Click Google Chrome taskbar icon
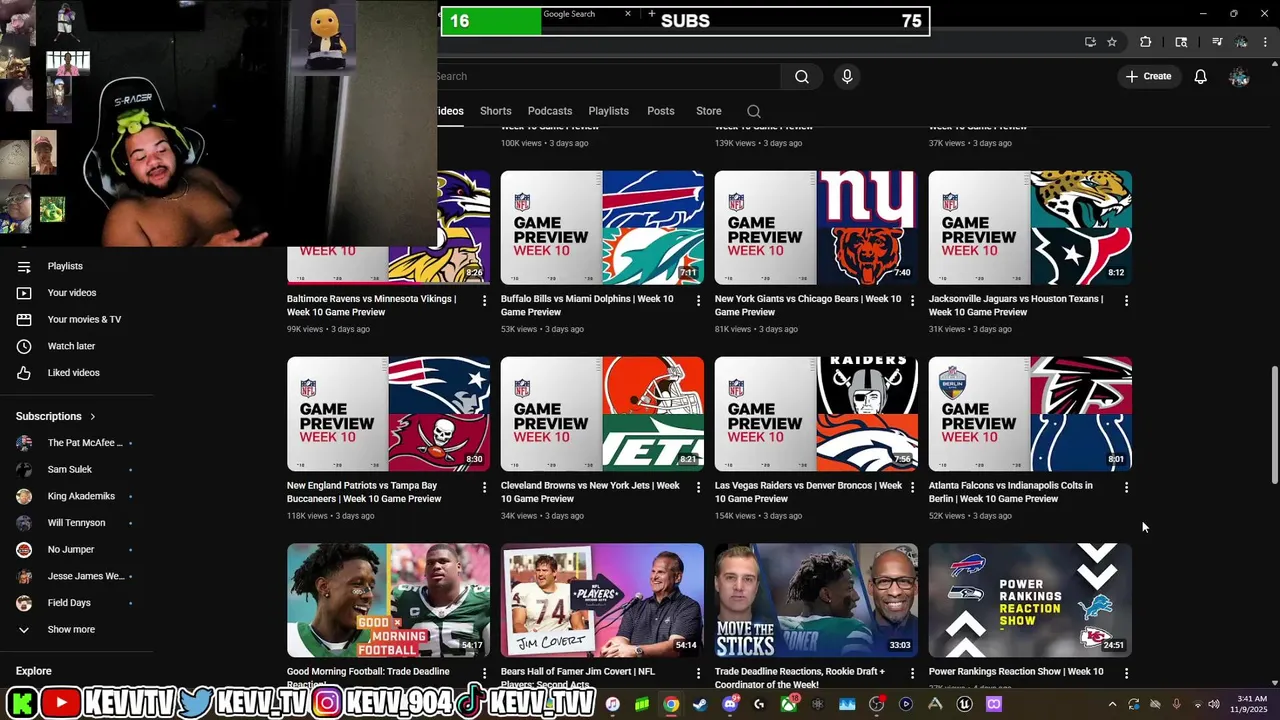The width and height of the screenshot is (1280, 720). coord(671,704)
